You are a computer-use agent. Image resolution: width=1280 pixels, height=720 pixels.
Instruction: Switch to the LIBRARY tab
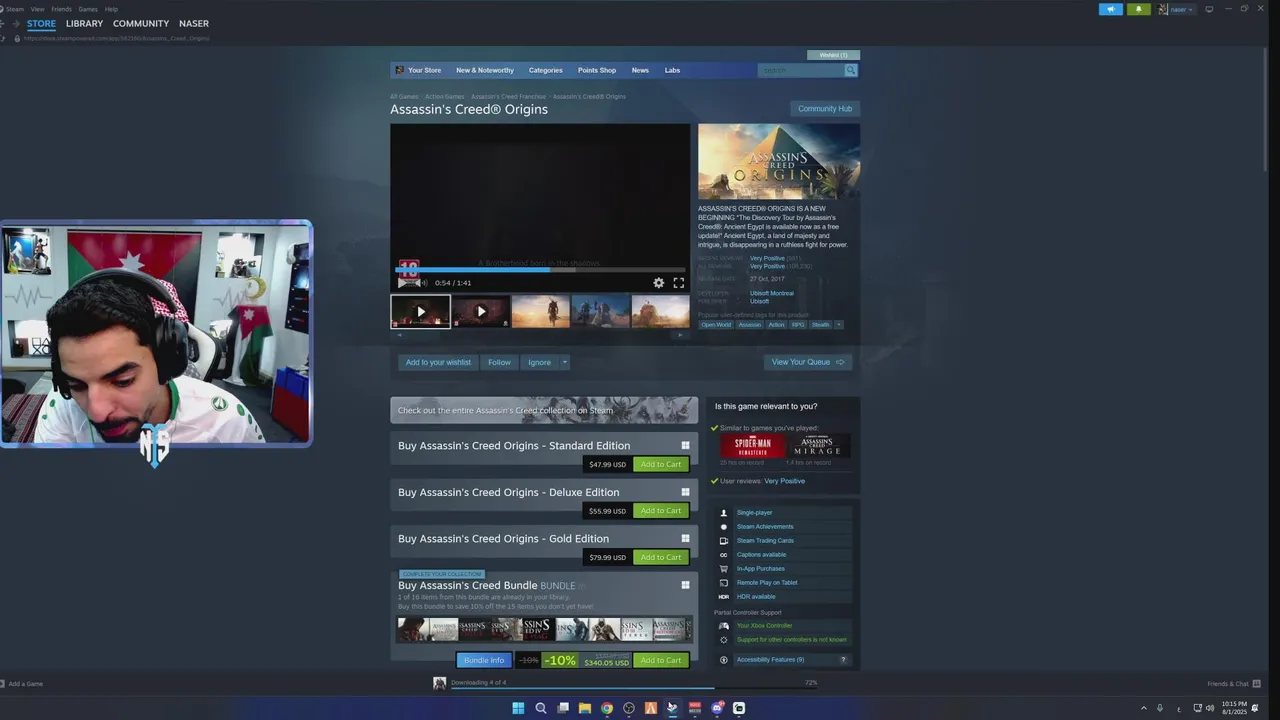[x=84, y=23]
